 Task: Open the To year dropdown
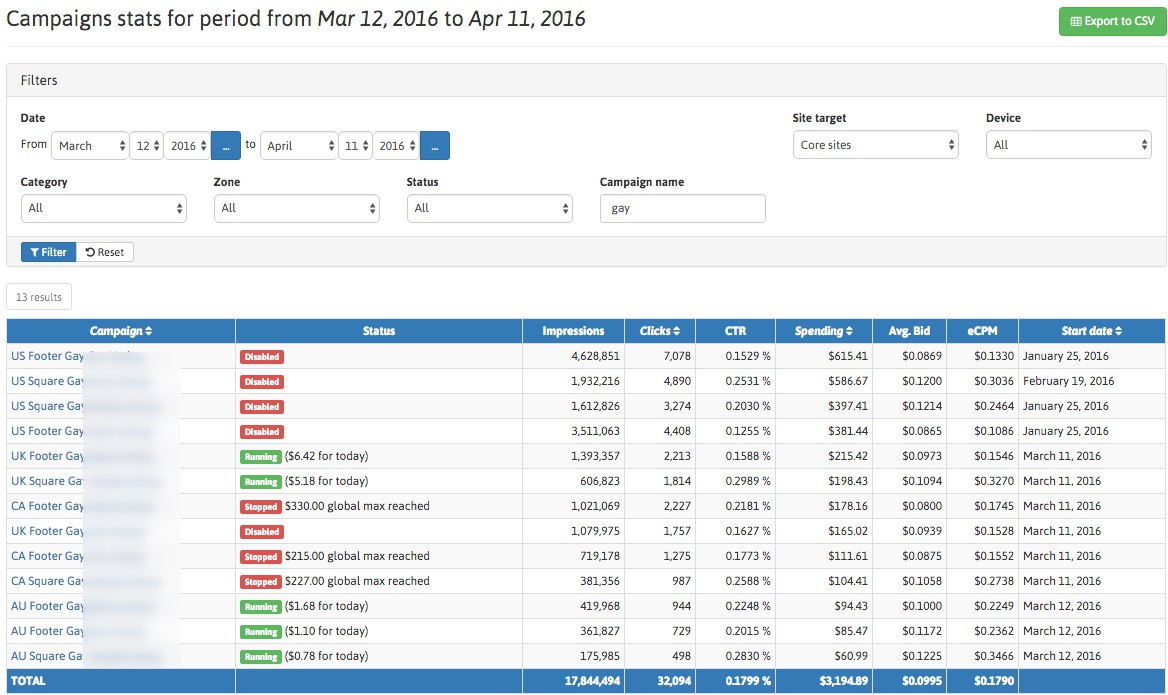click(x=396, y=145)
